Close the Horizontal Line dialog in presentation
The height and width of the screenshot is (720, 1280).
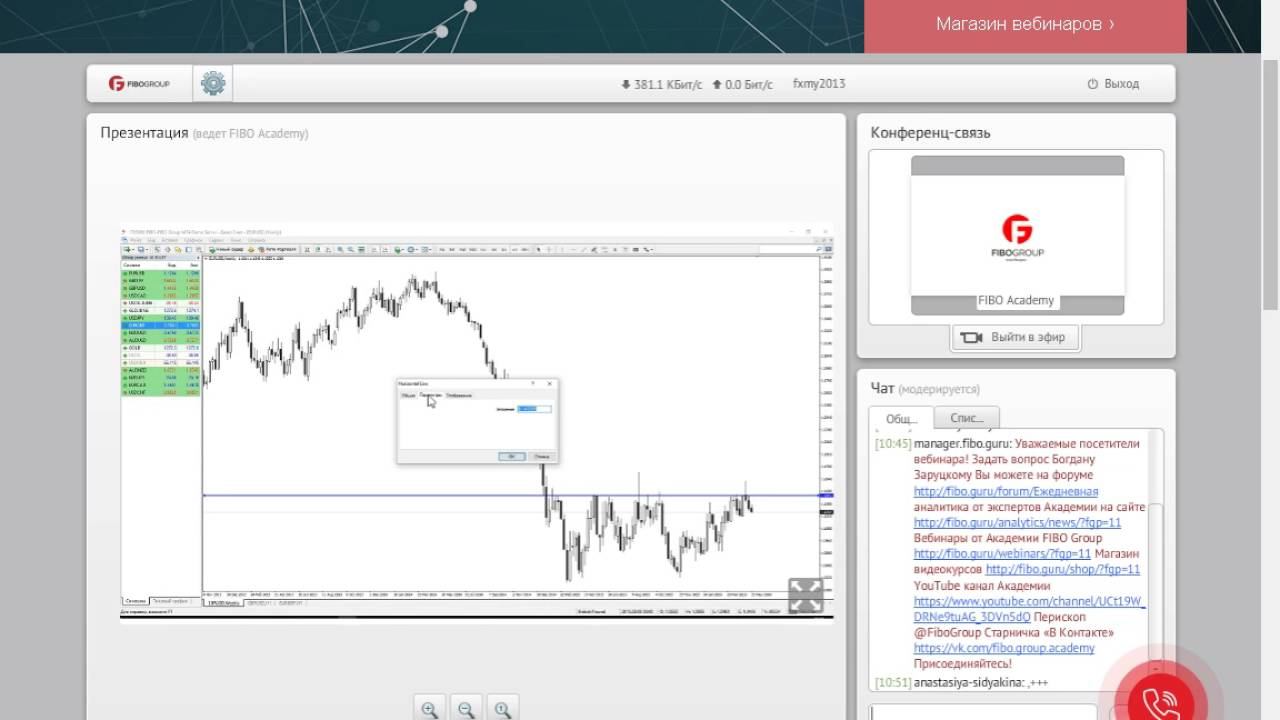click(550, 383)
